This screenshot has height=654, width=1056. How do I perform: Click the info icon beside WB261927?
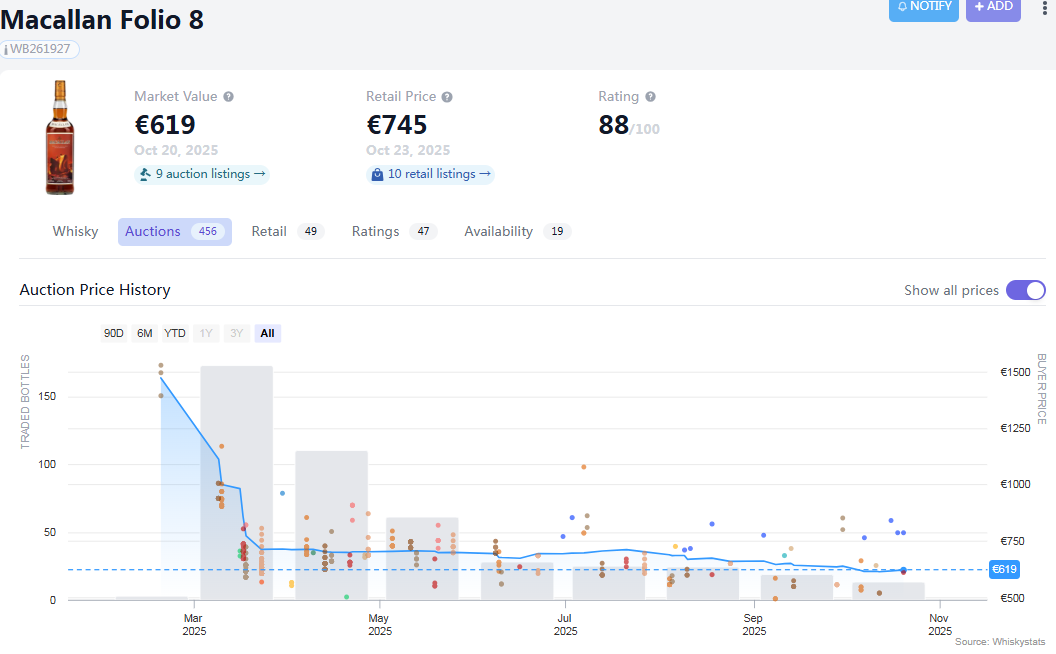click(x=6, y=49)
